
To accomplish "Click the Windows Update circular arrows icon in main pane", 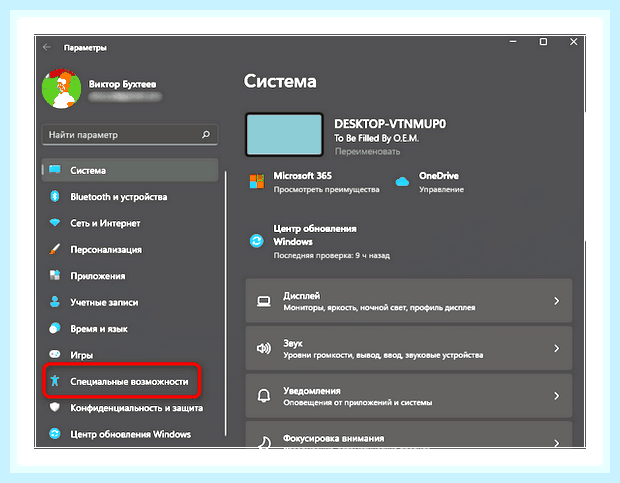I will [257, 240].
